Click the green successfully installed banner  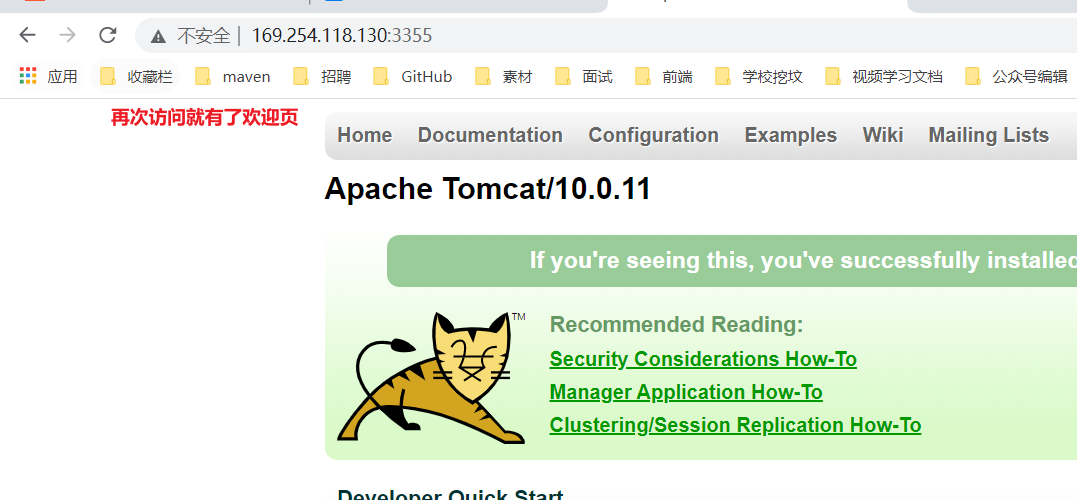(x=732, y=261)
